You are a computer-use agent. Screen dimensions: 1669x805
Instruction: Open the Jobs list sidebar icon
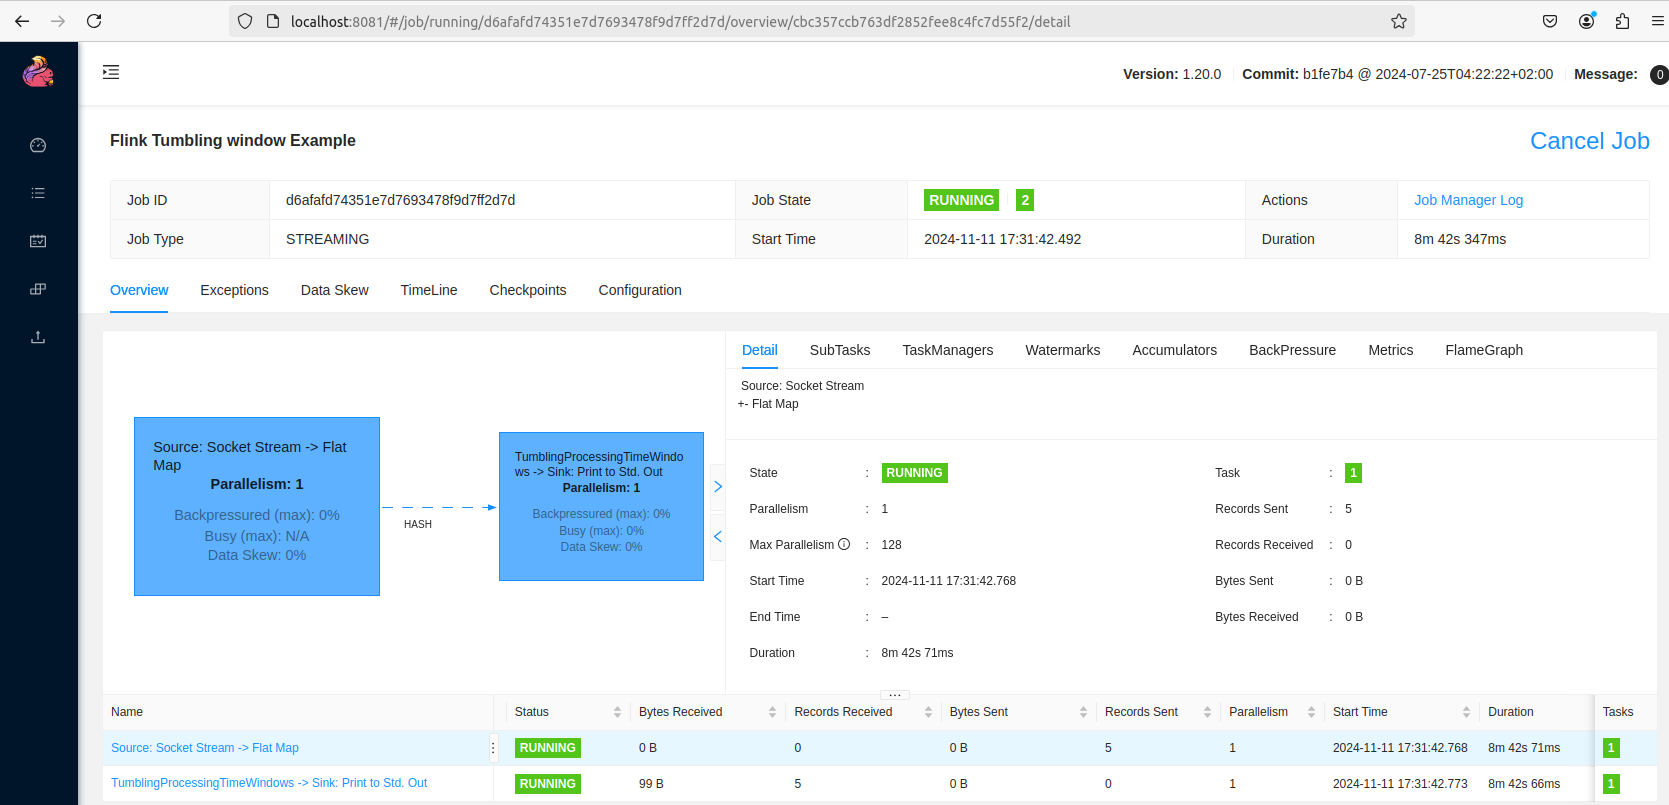pyautogui.click(x=38, y=193)
